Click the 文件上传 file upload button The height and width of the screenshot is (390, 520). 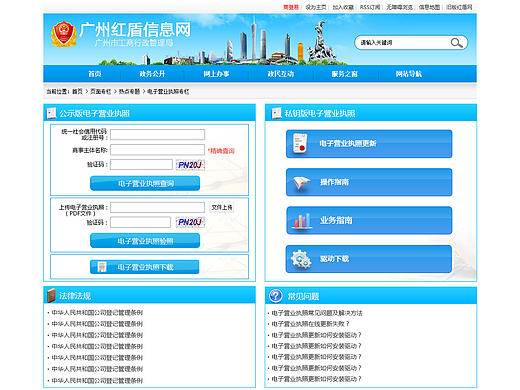pyautogui.click(x=222, y=207)
